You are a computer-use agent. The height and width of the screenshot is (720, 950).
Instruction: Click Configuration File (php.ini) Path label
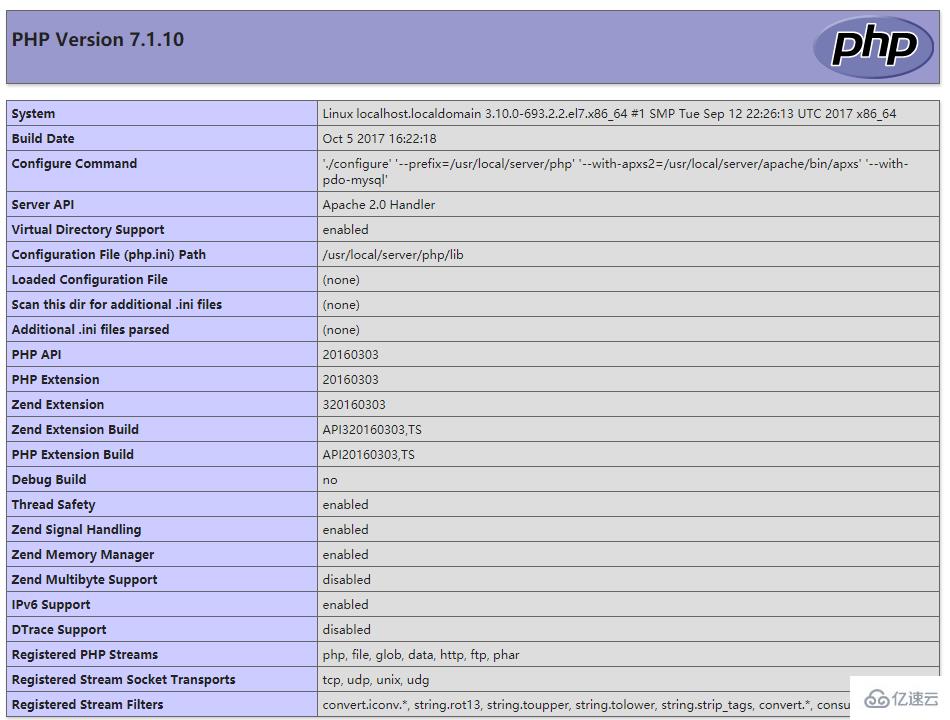tap(108, 255)
